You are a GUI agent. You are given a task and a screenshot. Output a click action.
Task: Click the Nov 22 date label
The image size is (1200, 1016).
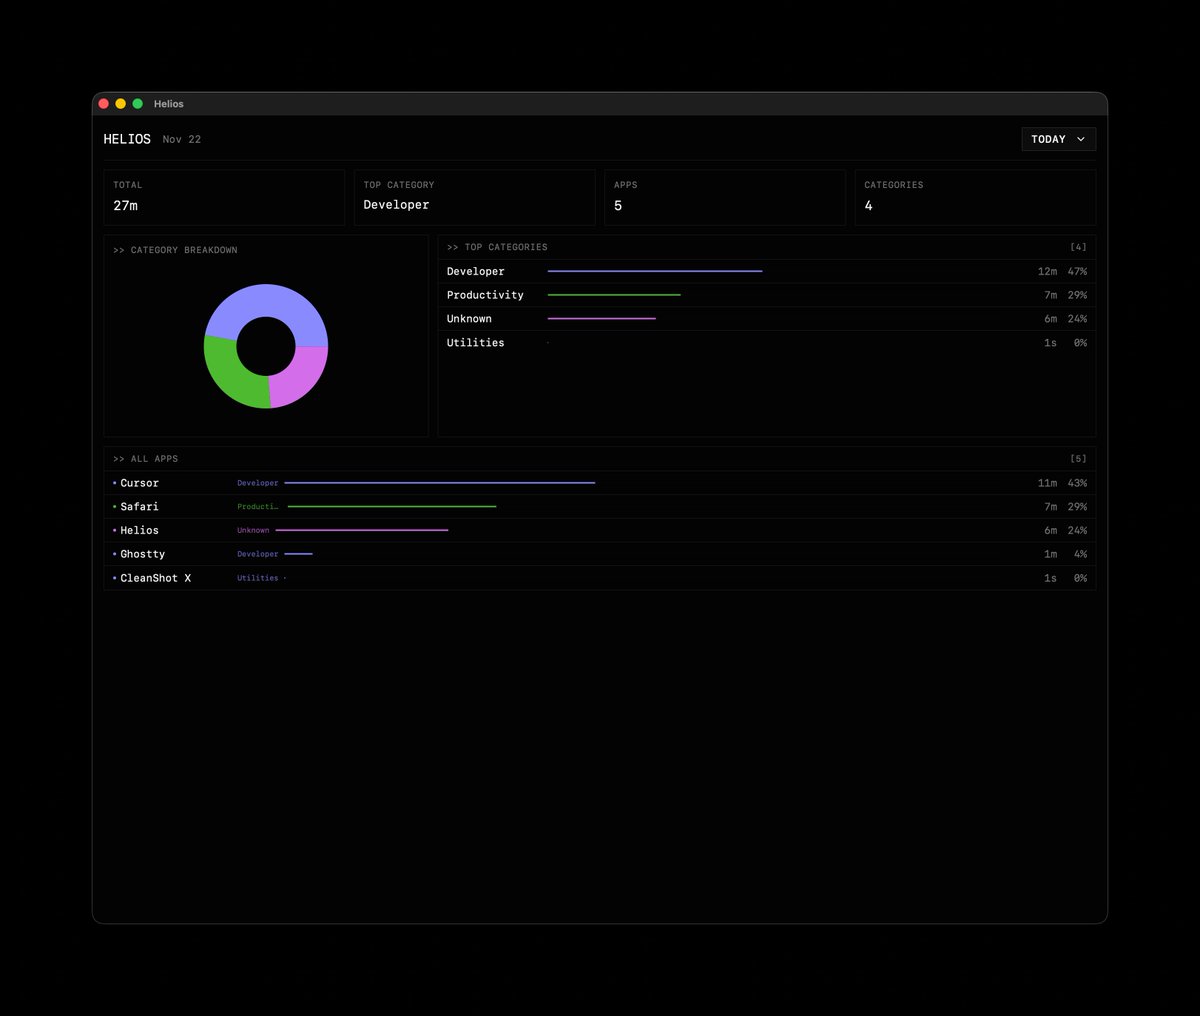click(182, 139)
